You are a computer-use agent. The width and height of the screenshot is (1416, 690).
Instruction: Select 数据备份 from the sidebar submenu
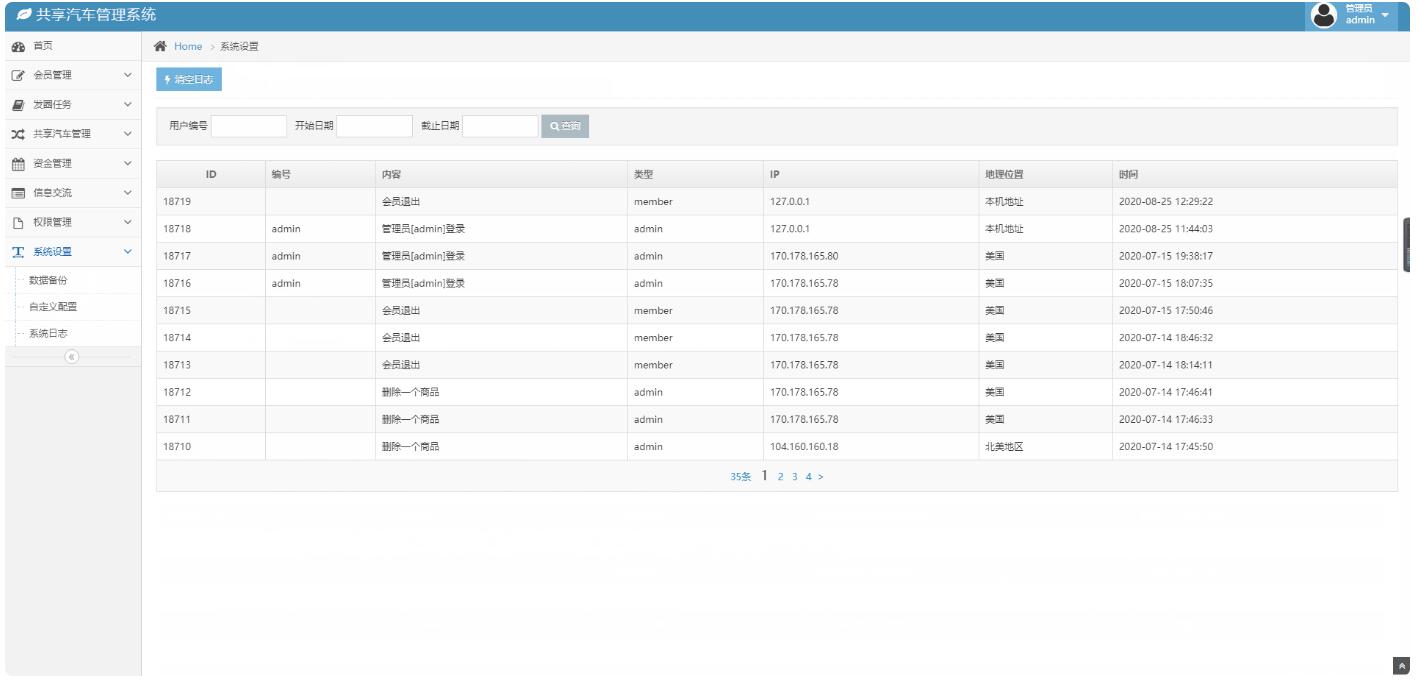(x=50, y=281)
